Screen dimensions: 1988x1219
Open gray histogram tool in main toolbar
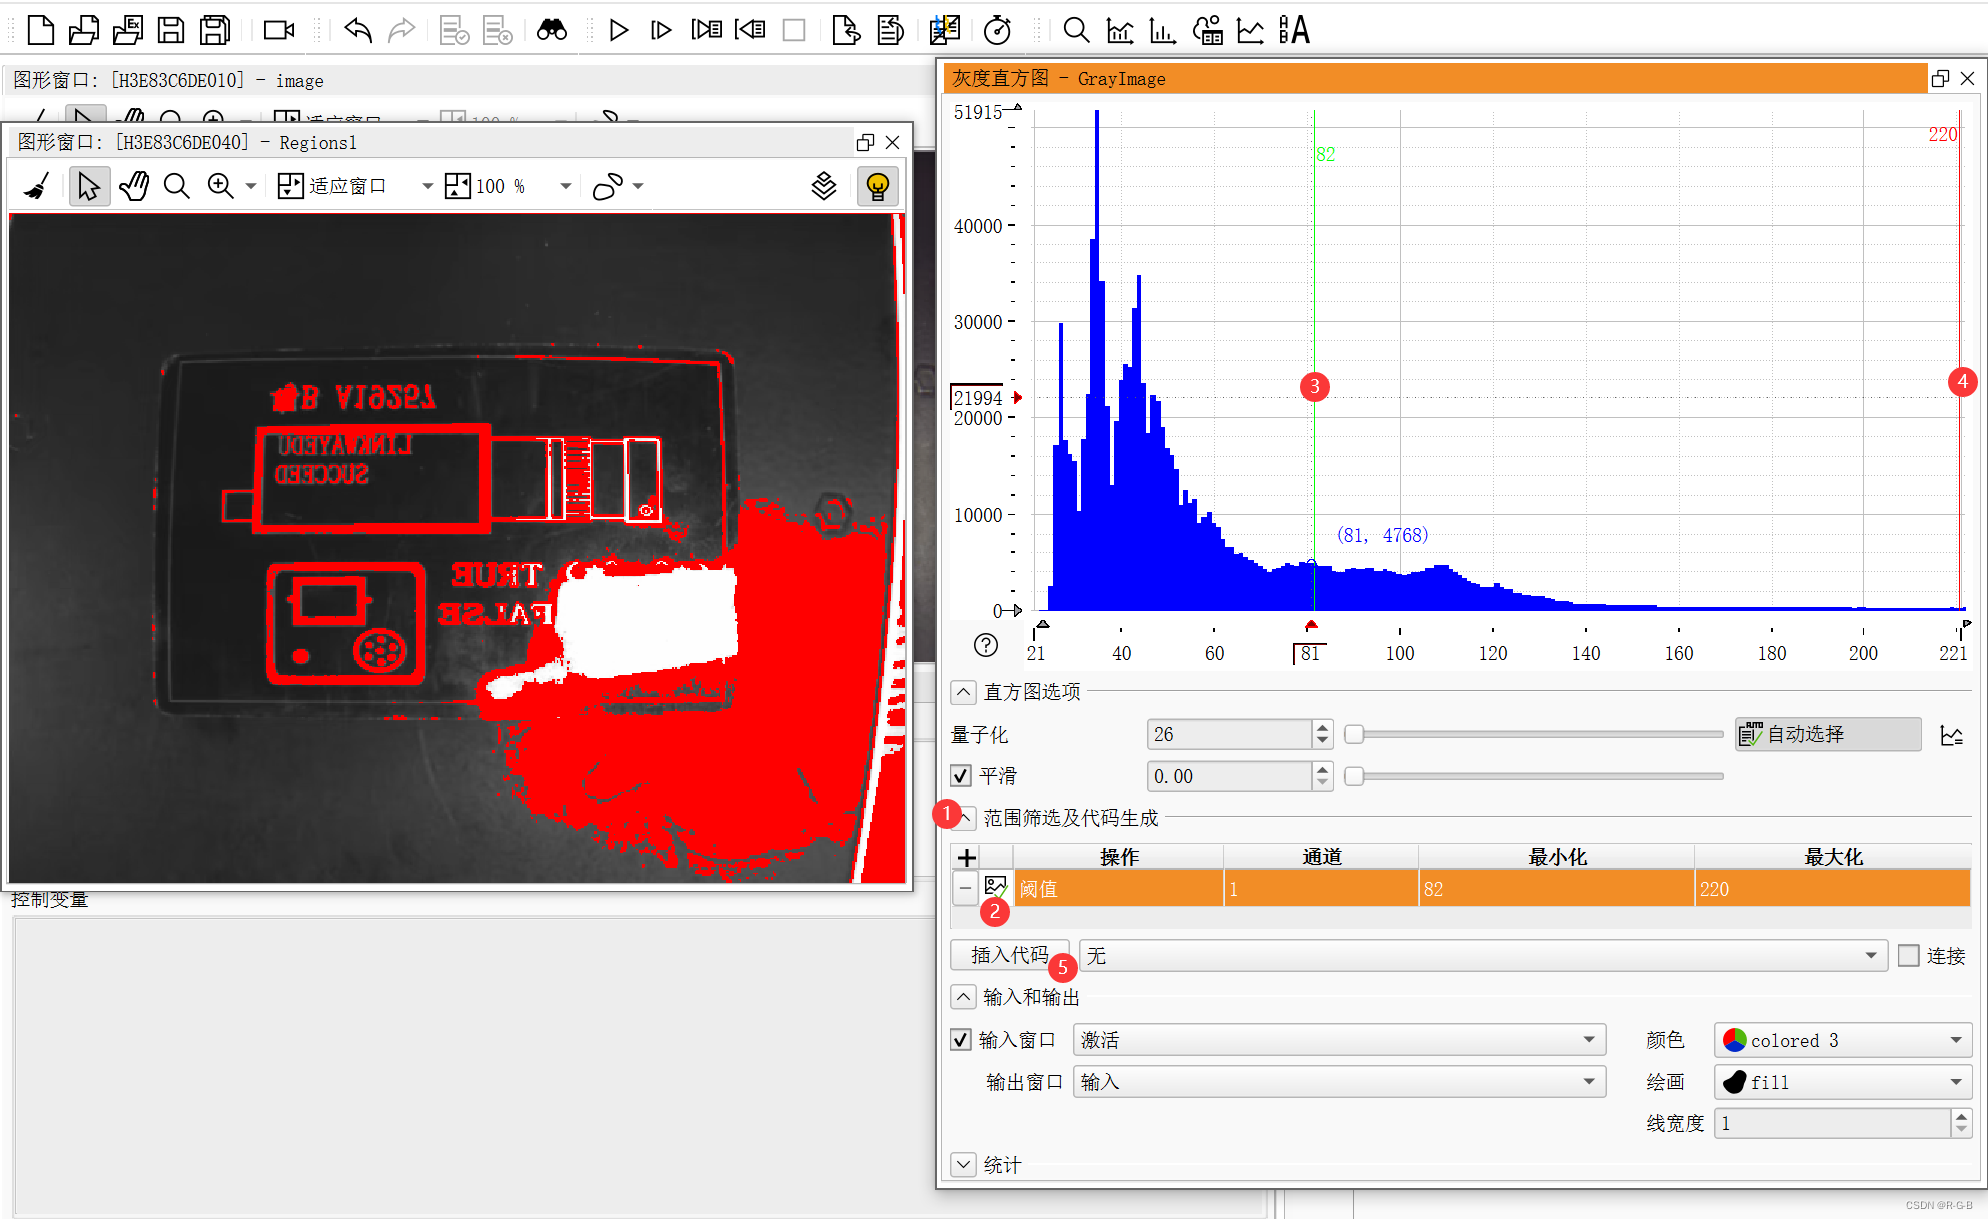(1120, 30)
